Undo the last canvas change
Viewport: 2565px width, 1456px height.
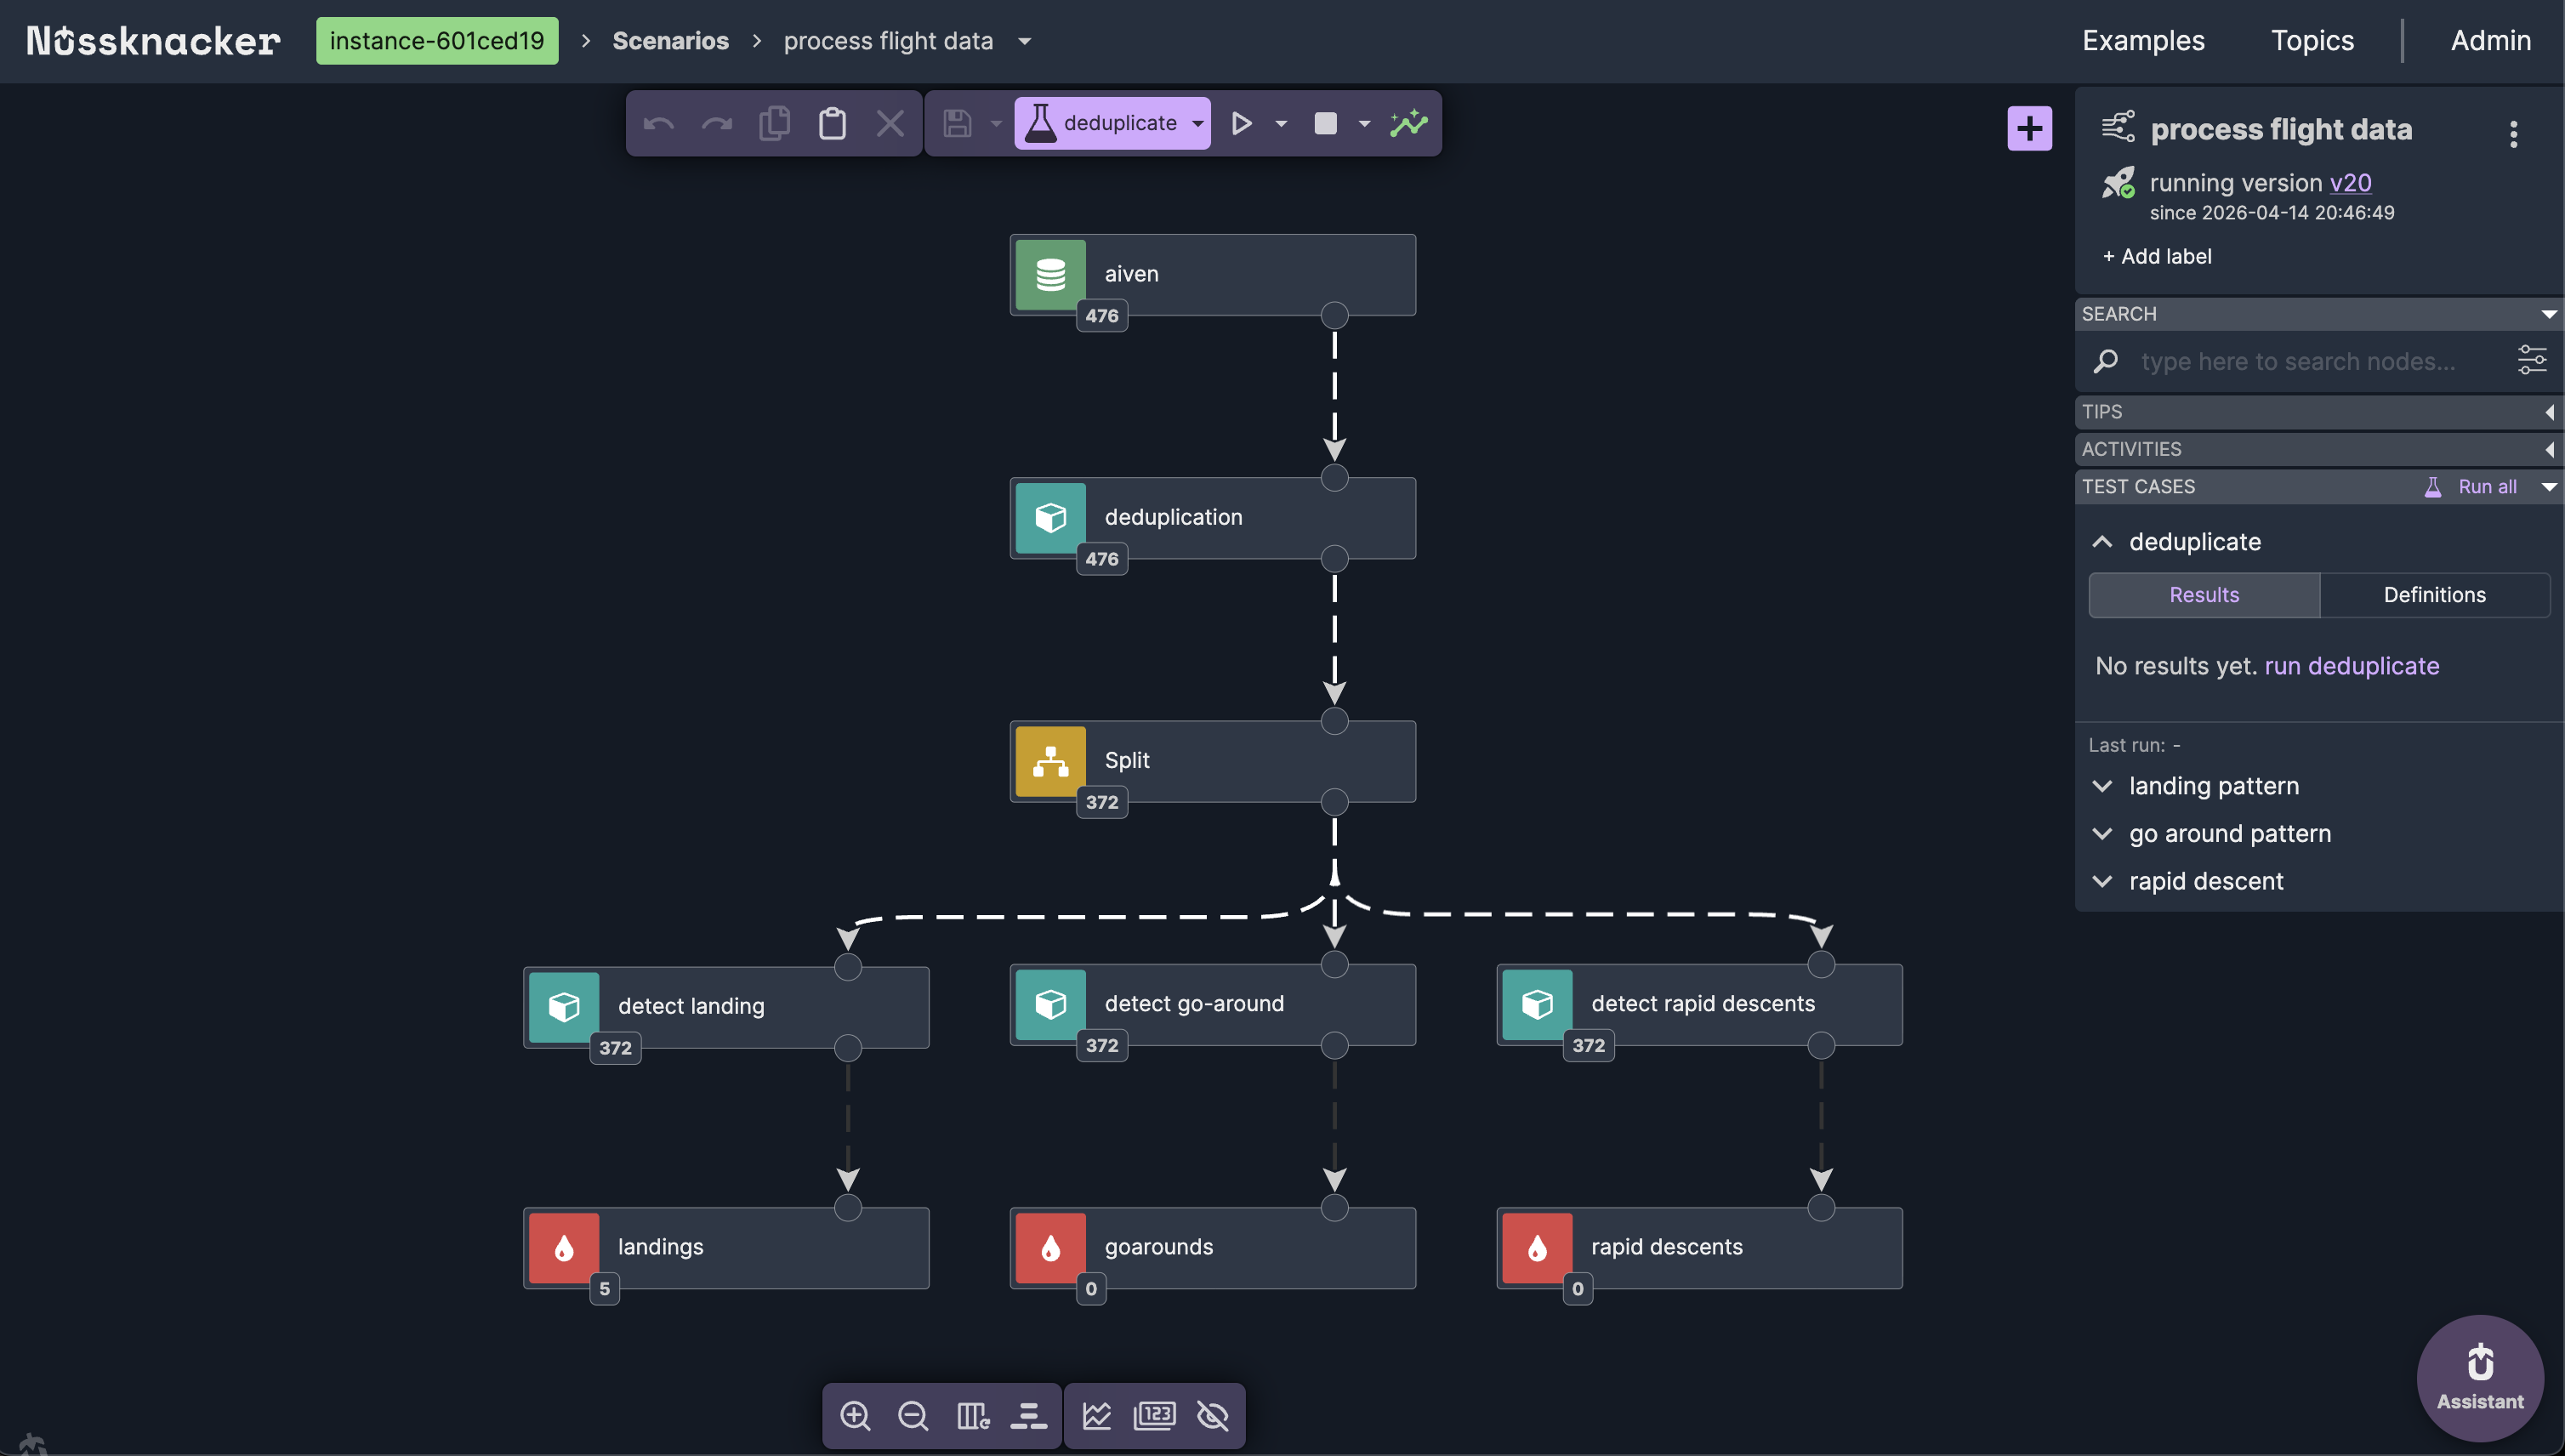[x=658, y=122]
